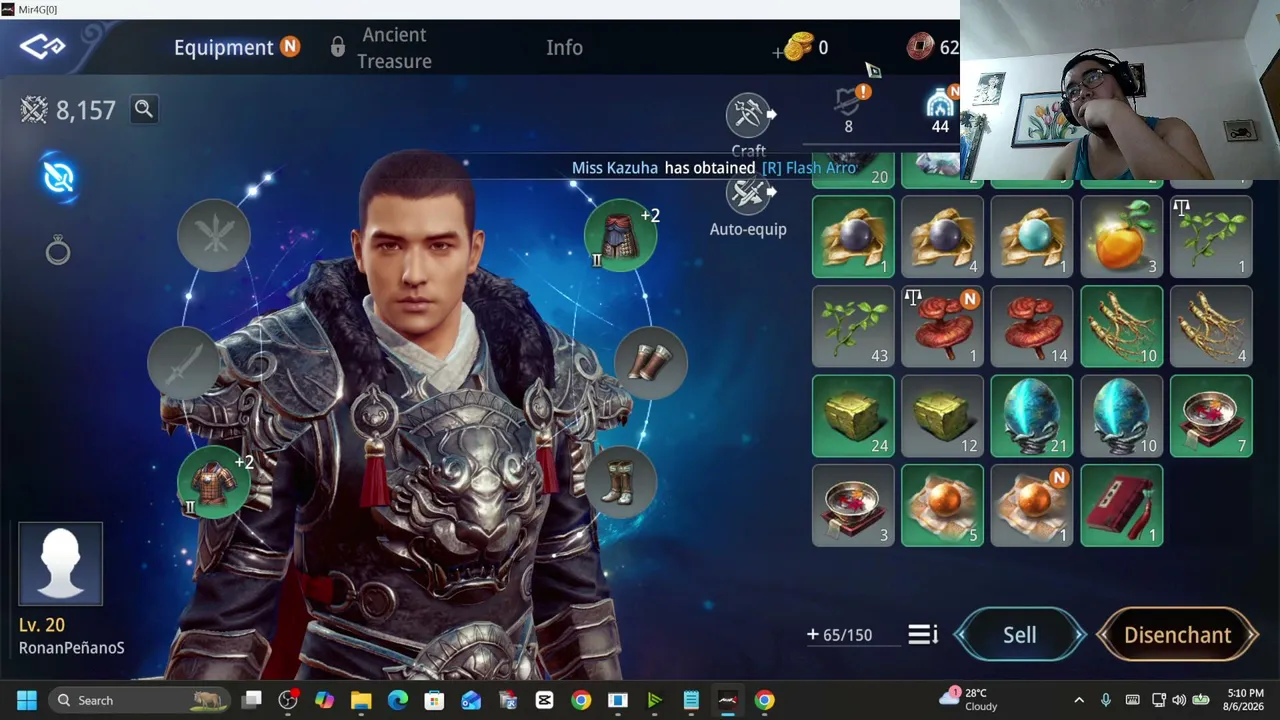Select the green-highlighted purple orb item, count 1
This screenshot has width=1280, height=720.
click(x=853, y=237)
